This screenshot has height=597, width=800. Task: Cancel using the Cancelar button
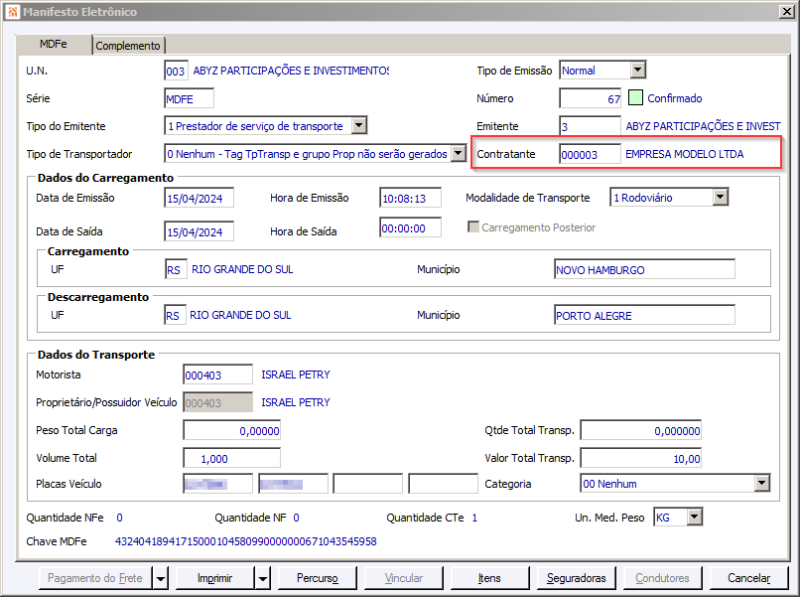748,578
